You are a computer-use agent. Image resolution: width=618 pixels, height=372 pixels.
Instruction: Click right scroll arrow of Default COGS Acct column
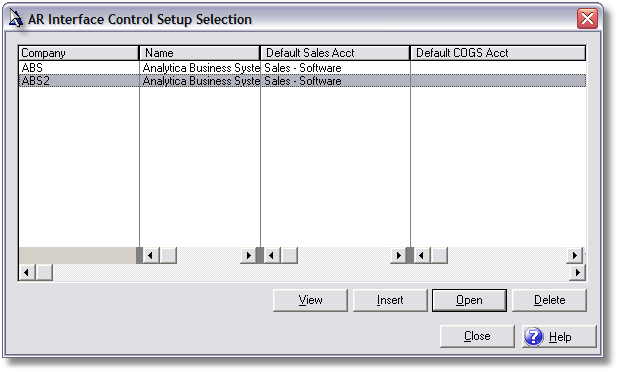coord(575,255)
